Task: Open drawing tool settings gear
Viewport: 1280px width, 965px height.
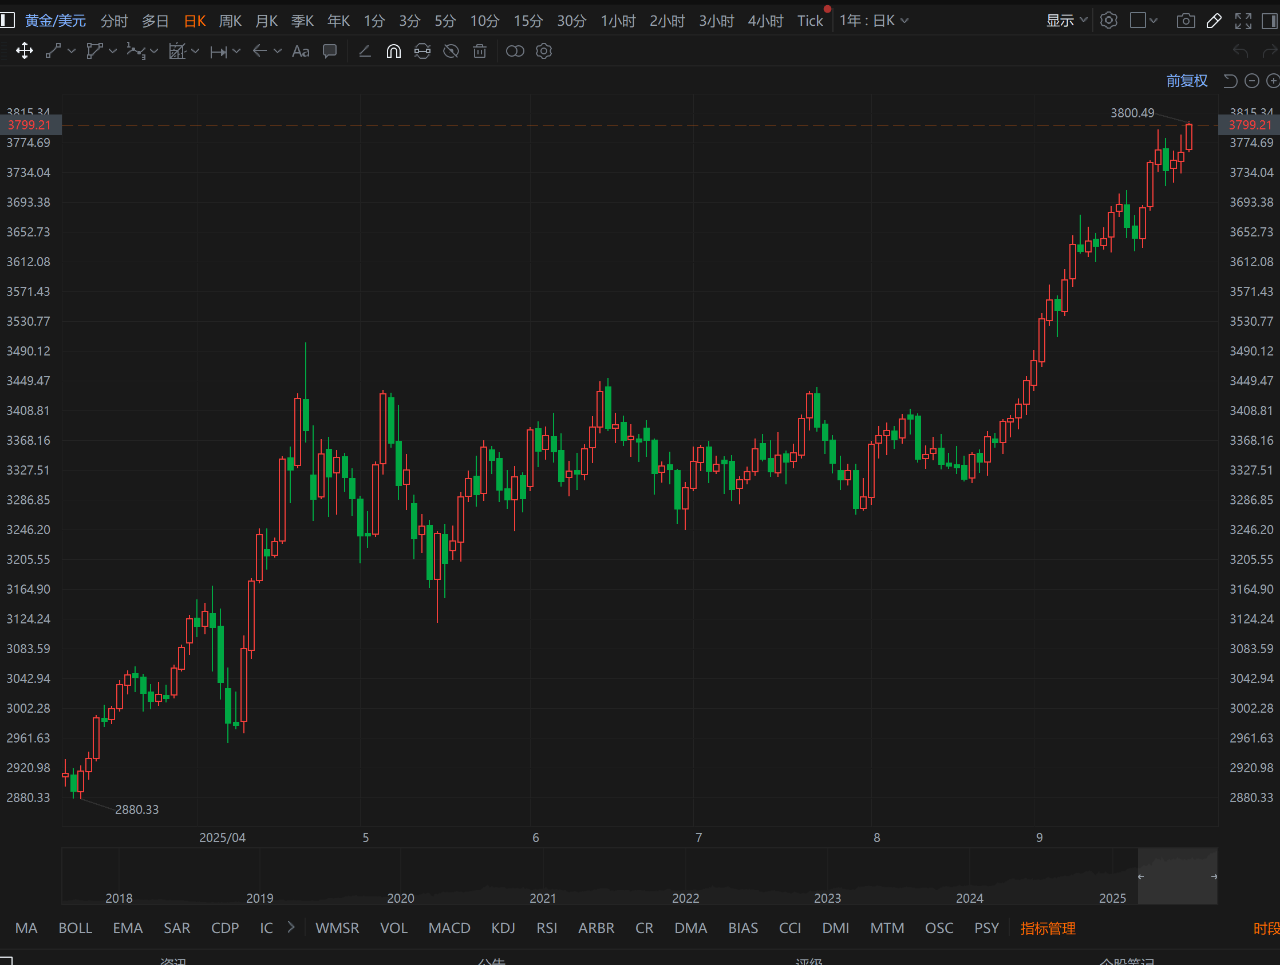Action: coord(544,51)
